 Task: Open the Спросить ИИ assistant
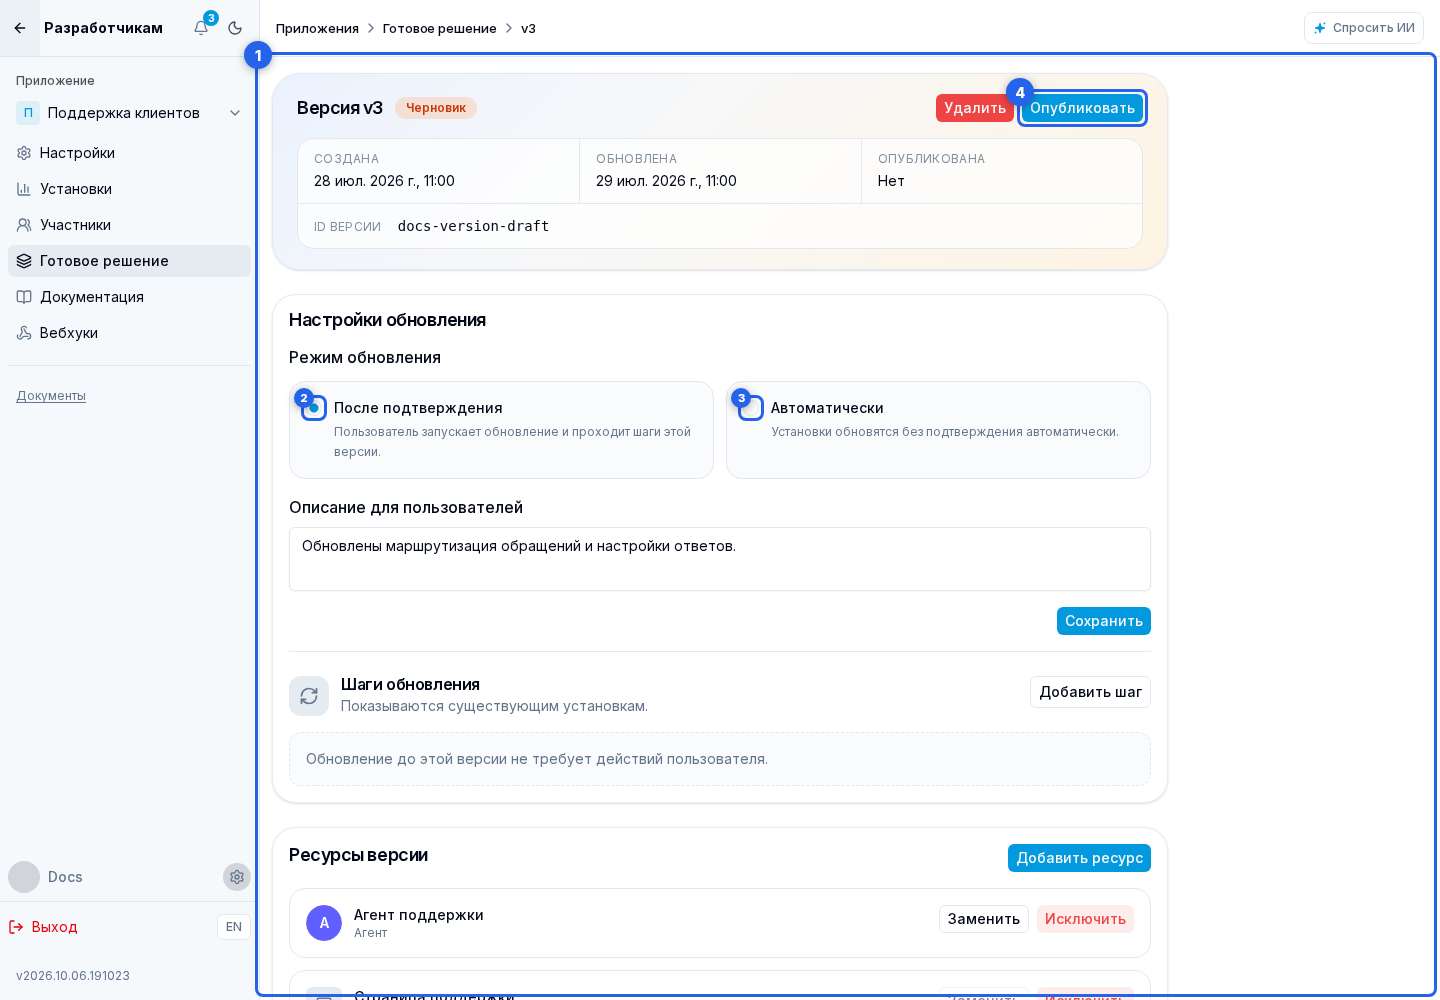coord(1364,28)
